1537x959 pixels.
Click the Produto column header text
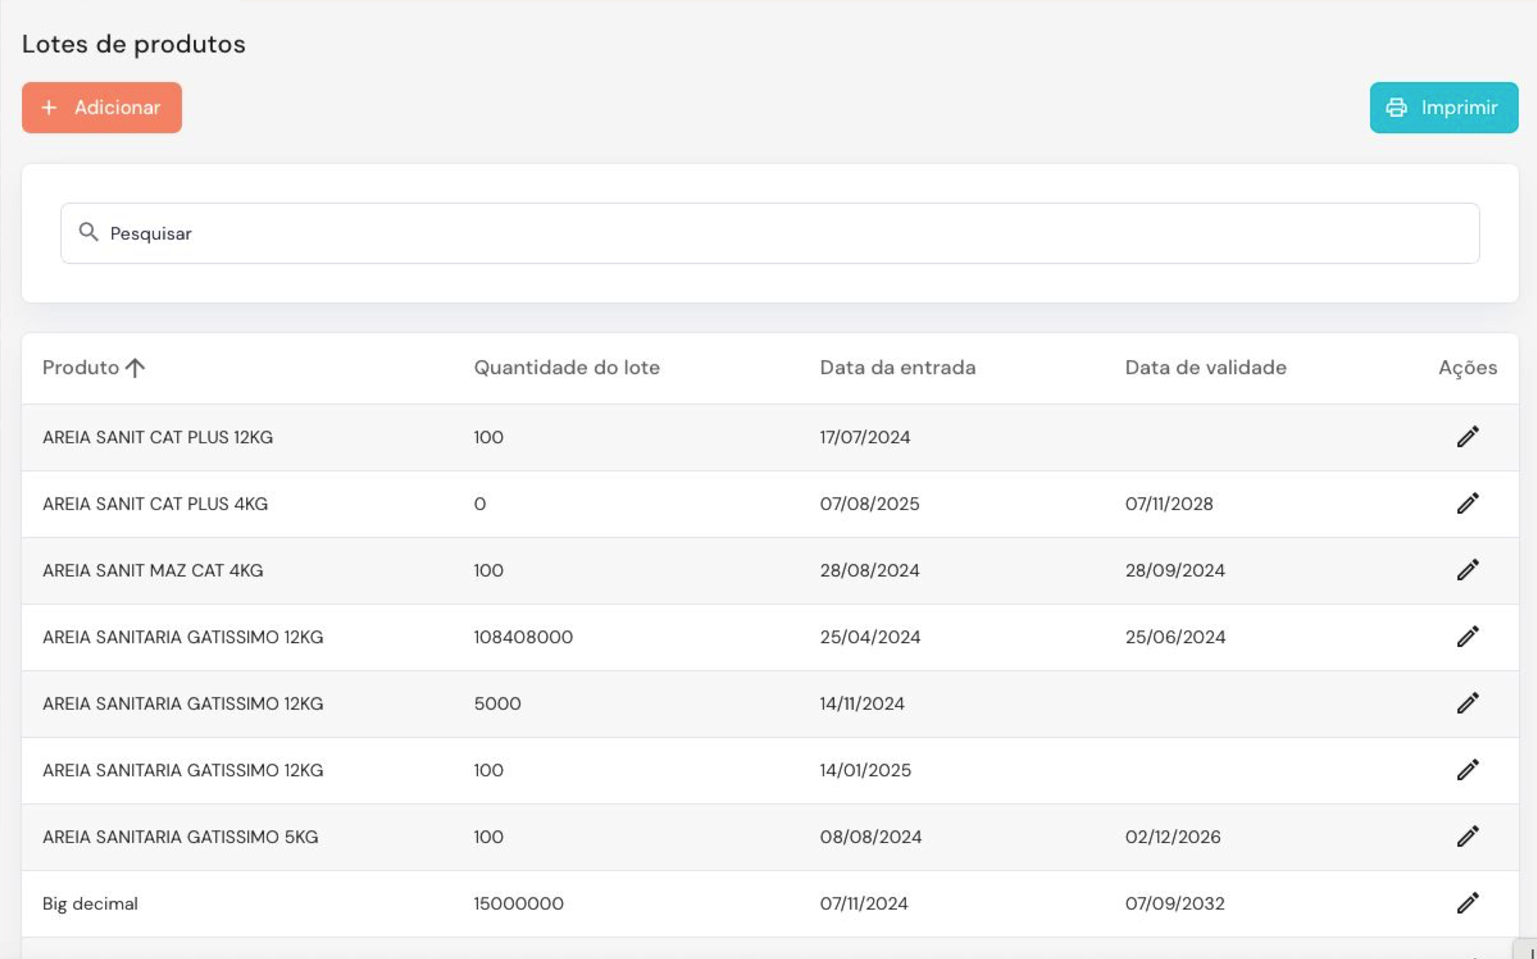point(80,368)
